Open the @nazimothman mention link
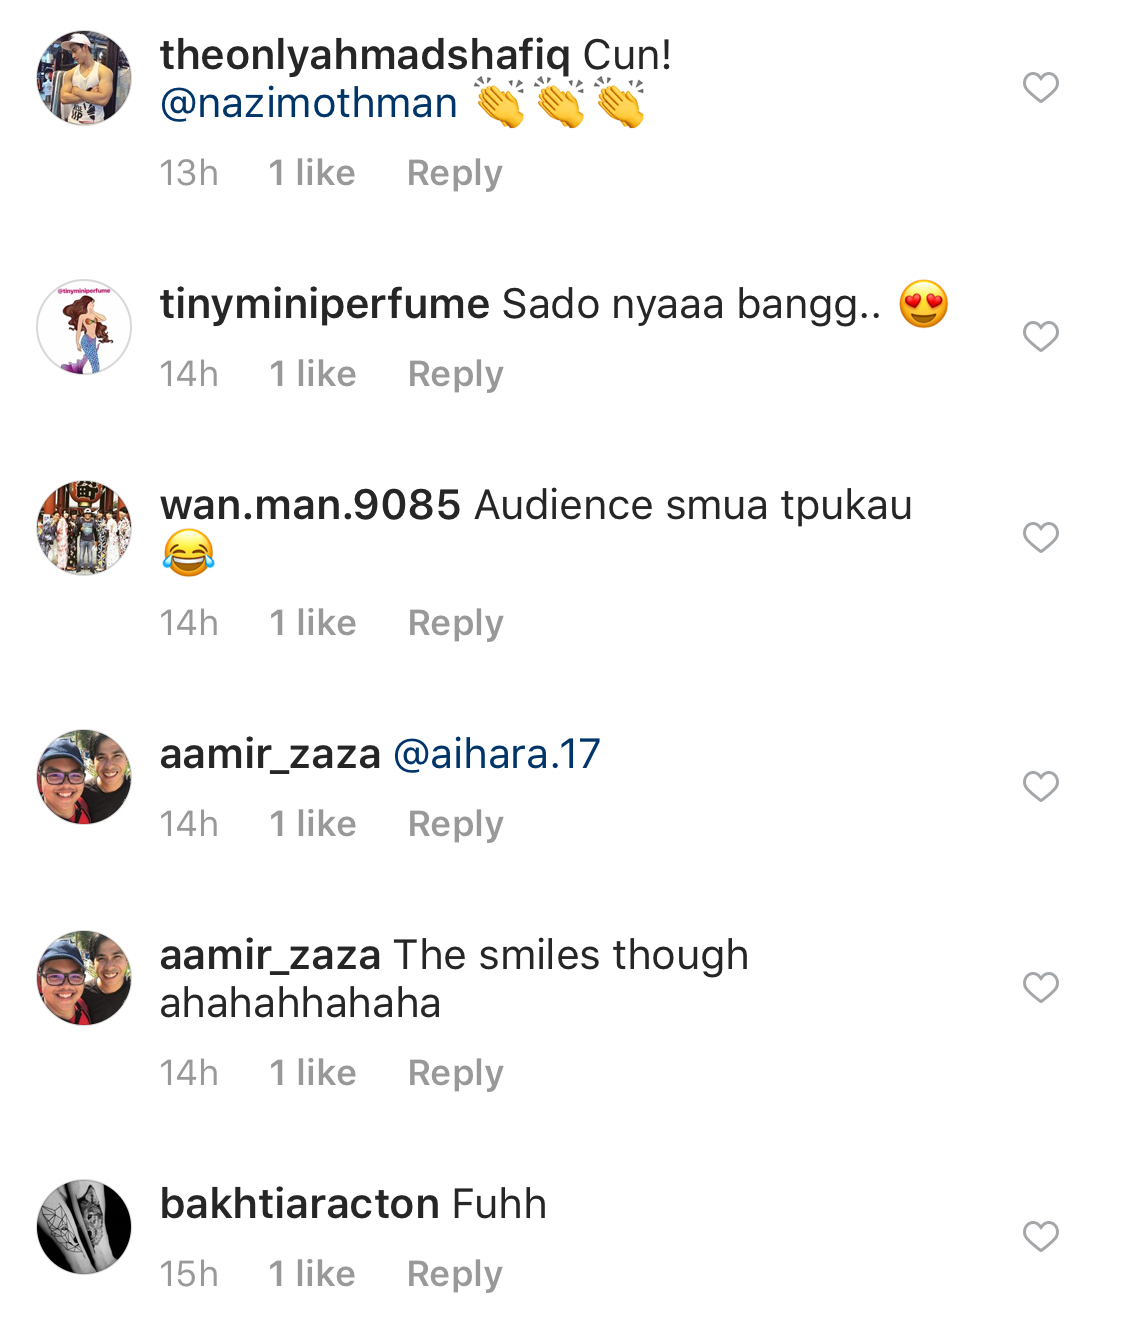The width and height of the screenshot is (1125, 1335). (x=309, y=104)
